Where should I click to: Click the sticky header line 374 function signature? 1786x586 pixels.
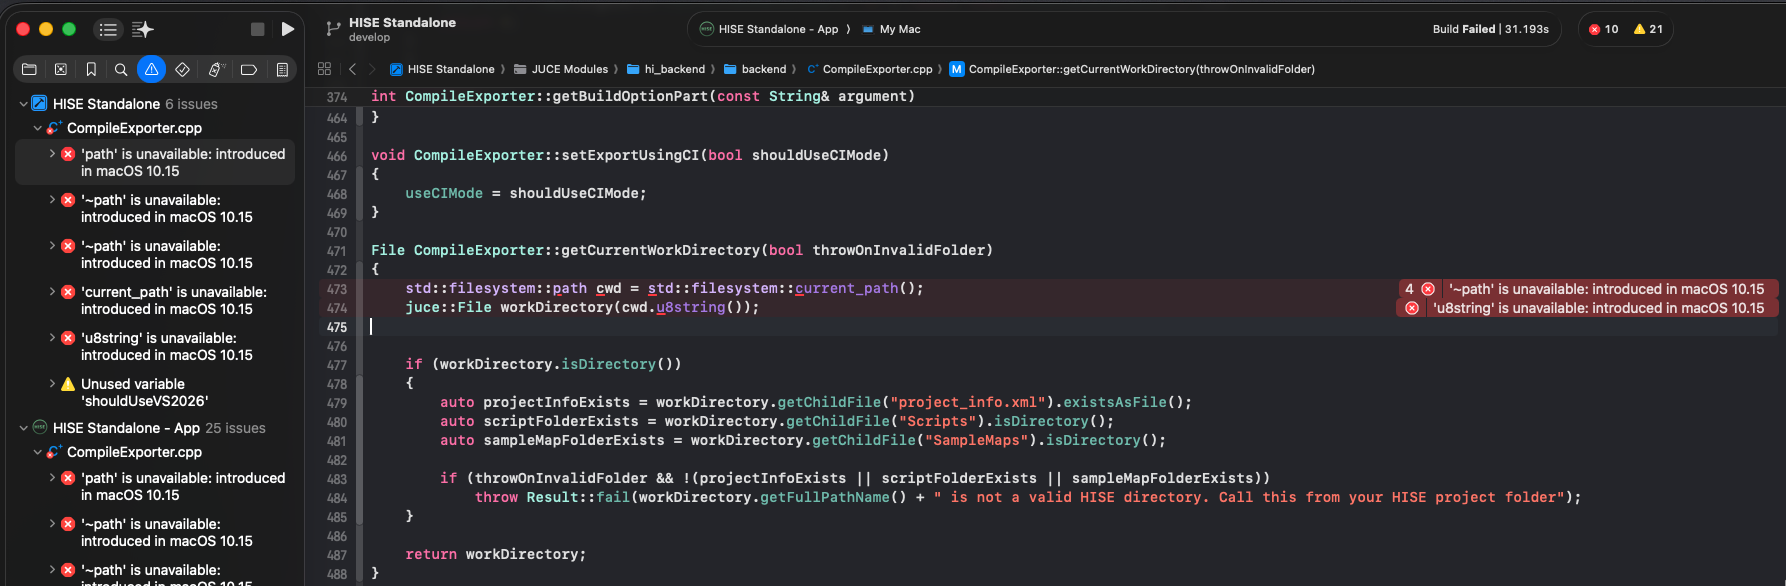pyautogui.click(x=642, y=96)
